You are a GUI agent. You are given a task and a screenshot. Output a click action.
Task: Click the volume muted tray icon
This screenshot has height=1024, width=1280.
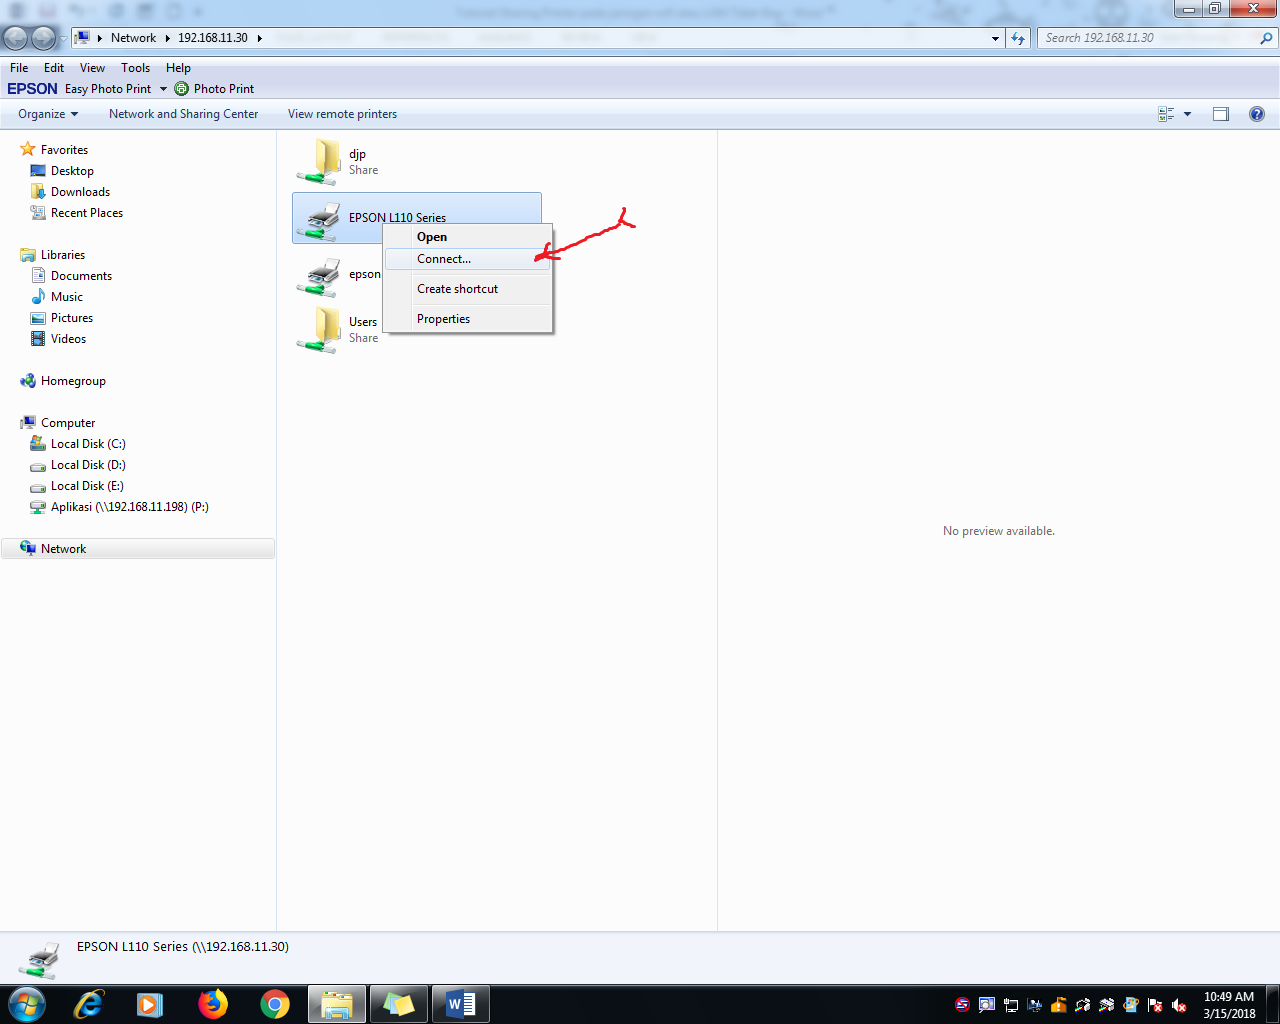(x=1179, y=1005)
